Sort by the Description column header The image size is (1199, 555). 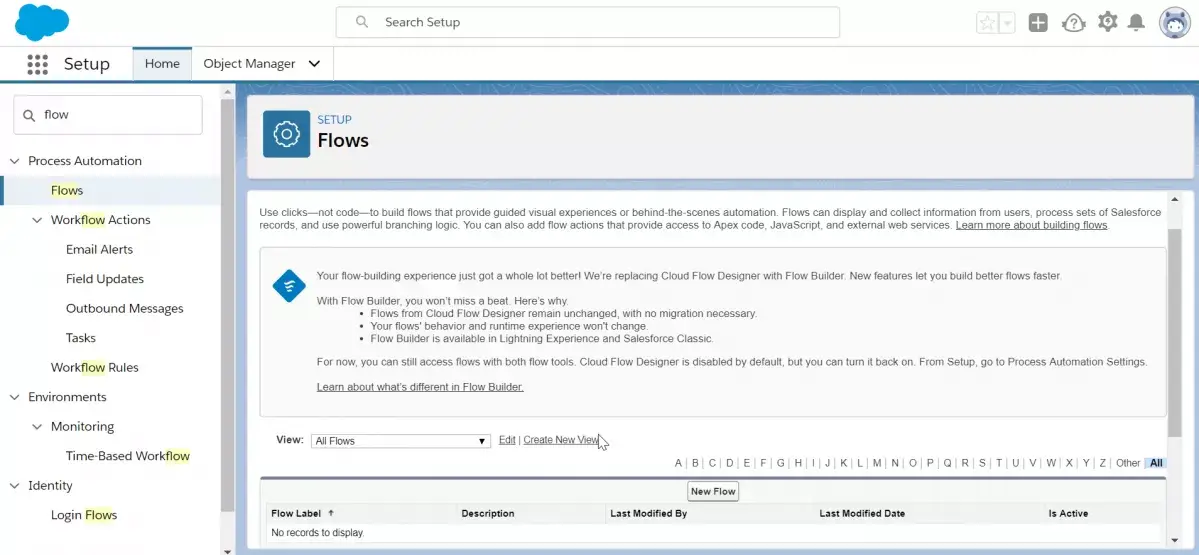(488, 514)
